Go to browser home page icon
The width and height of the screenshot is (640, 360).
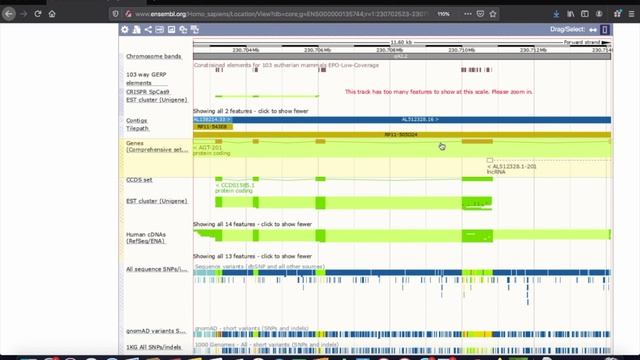pyautogui.click(x=52, y=14)
